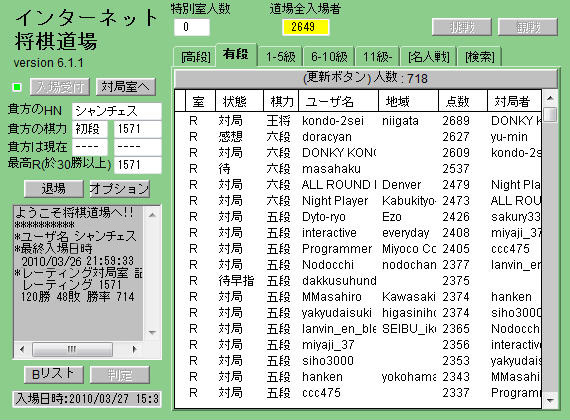Viewport: 570px width, 420px height.
Task: Go to the game room via 対局室へ
Action: 126,87
